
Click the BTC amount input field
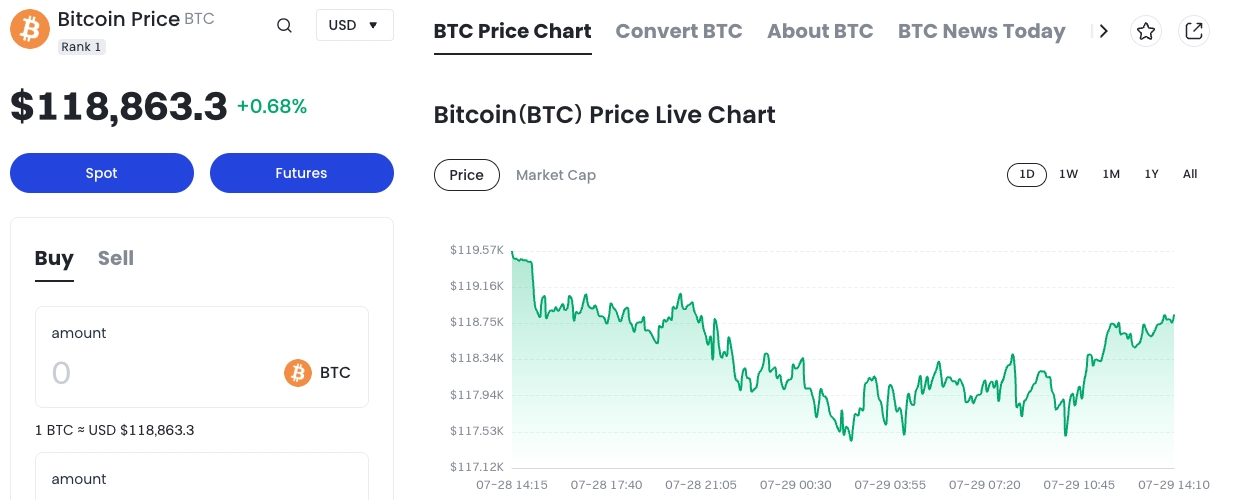coord(150,373)
